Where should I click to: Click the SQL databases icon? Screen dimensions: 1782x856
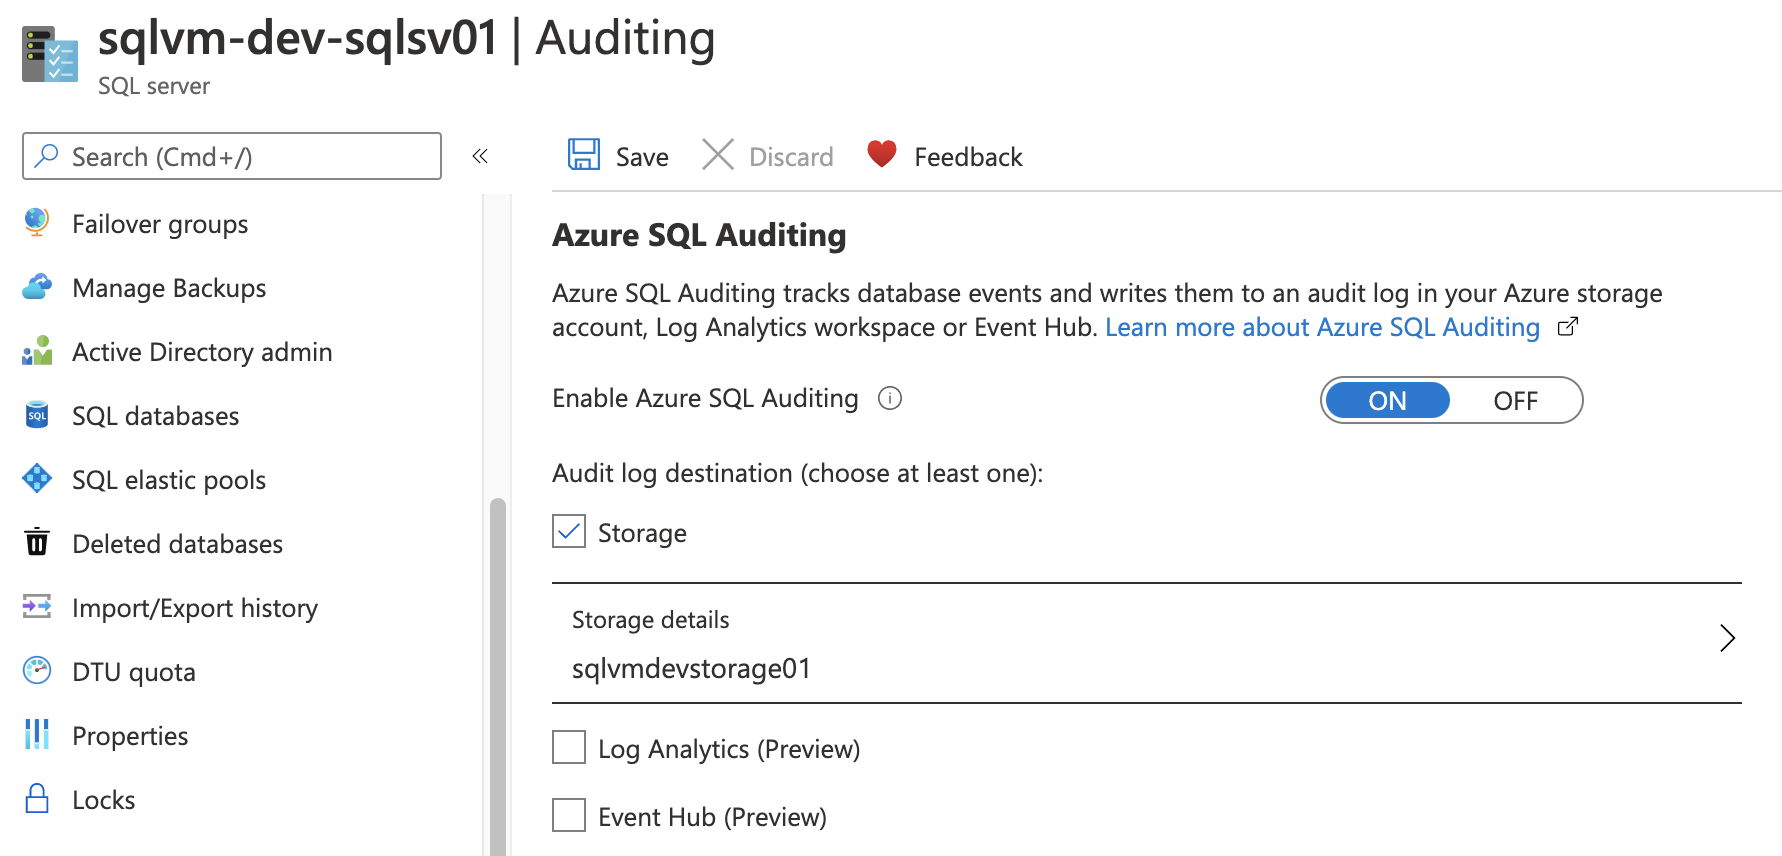[x=37, y=415]
